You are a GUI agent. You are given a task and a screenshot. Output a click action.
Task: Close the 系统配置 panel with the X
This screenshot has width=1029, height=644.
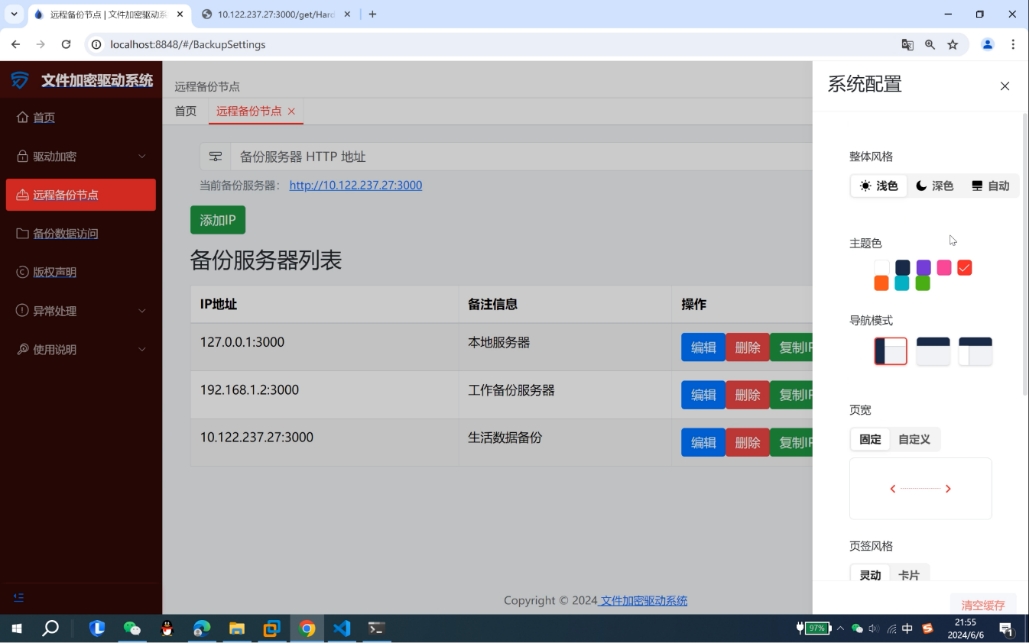[1005, 86]
